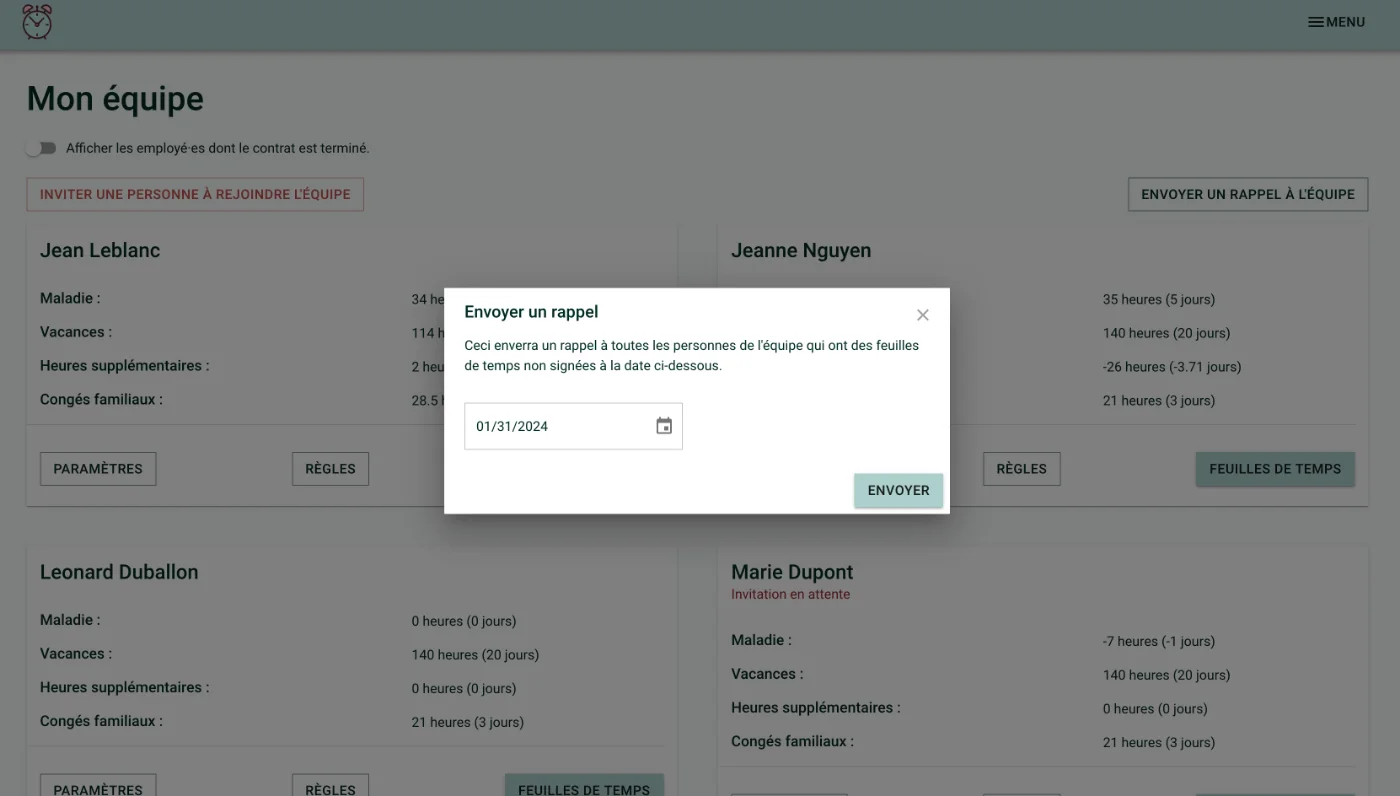
Task: Open Jean Leblanc's PARAMÈTRES
Action: click(98, 468)
